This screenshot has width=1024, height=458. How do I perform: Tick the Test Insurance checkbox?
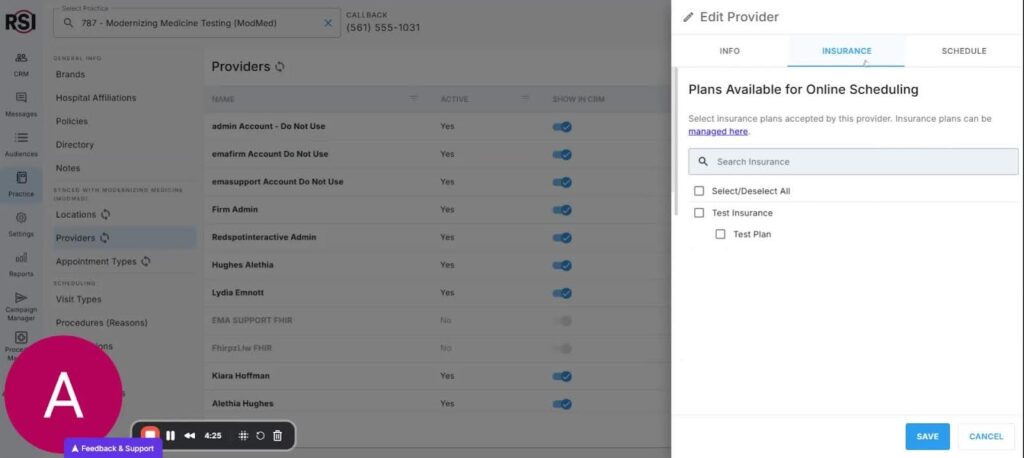pos(699,213)
